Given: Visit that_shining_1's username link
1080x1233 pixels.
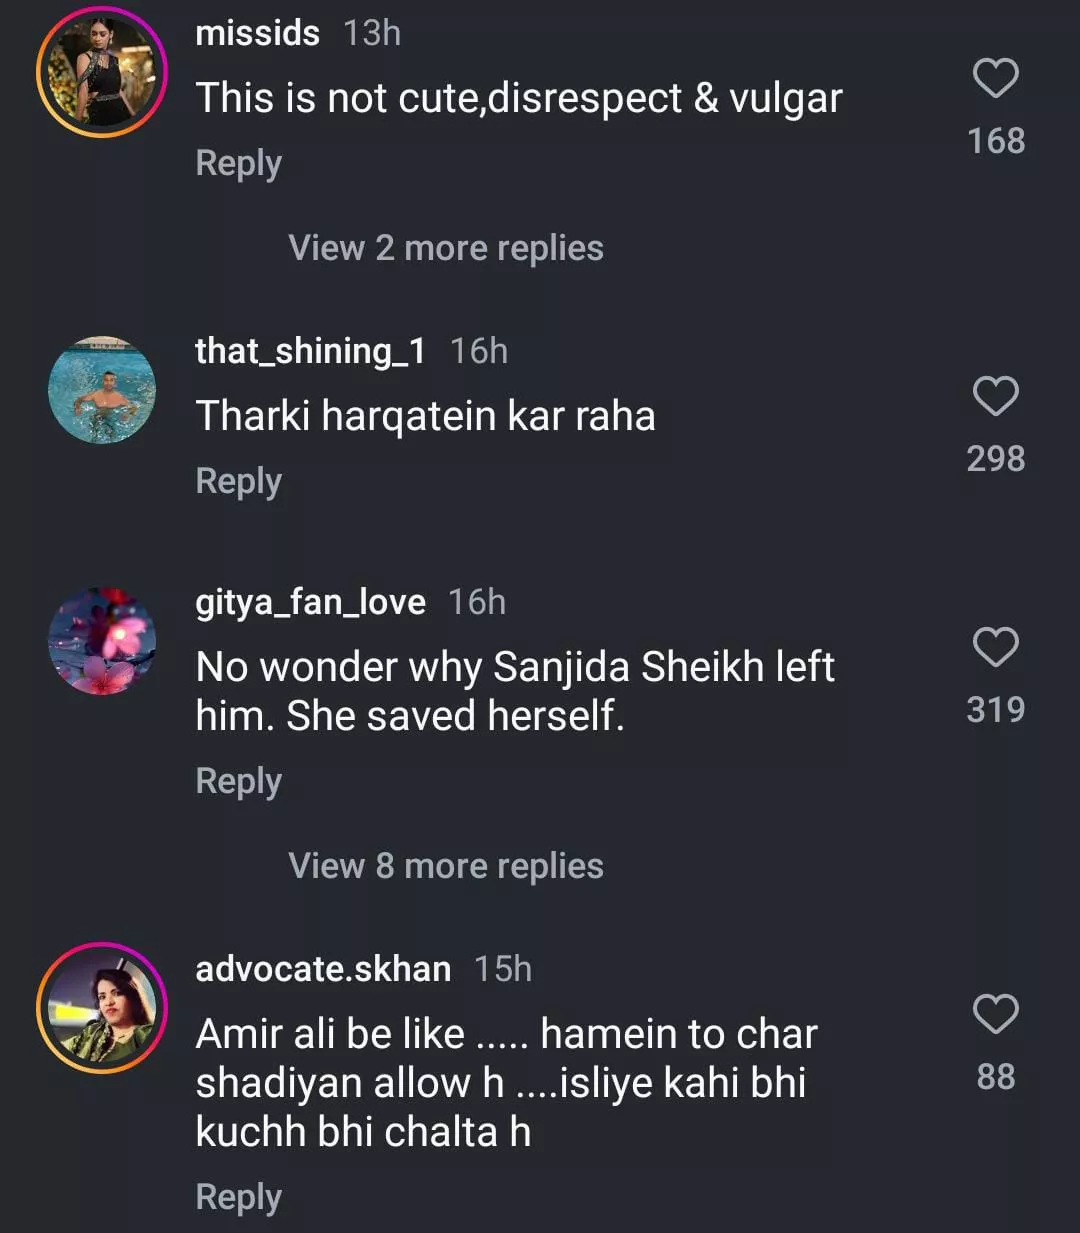Looking at the screenshot, I should pos(310,351).
